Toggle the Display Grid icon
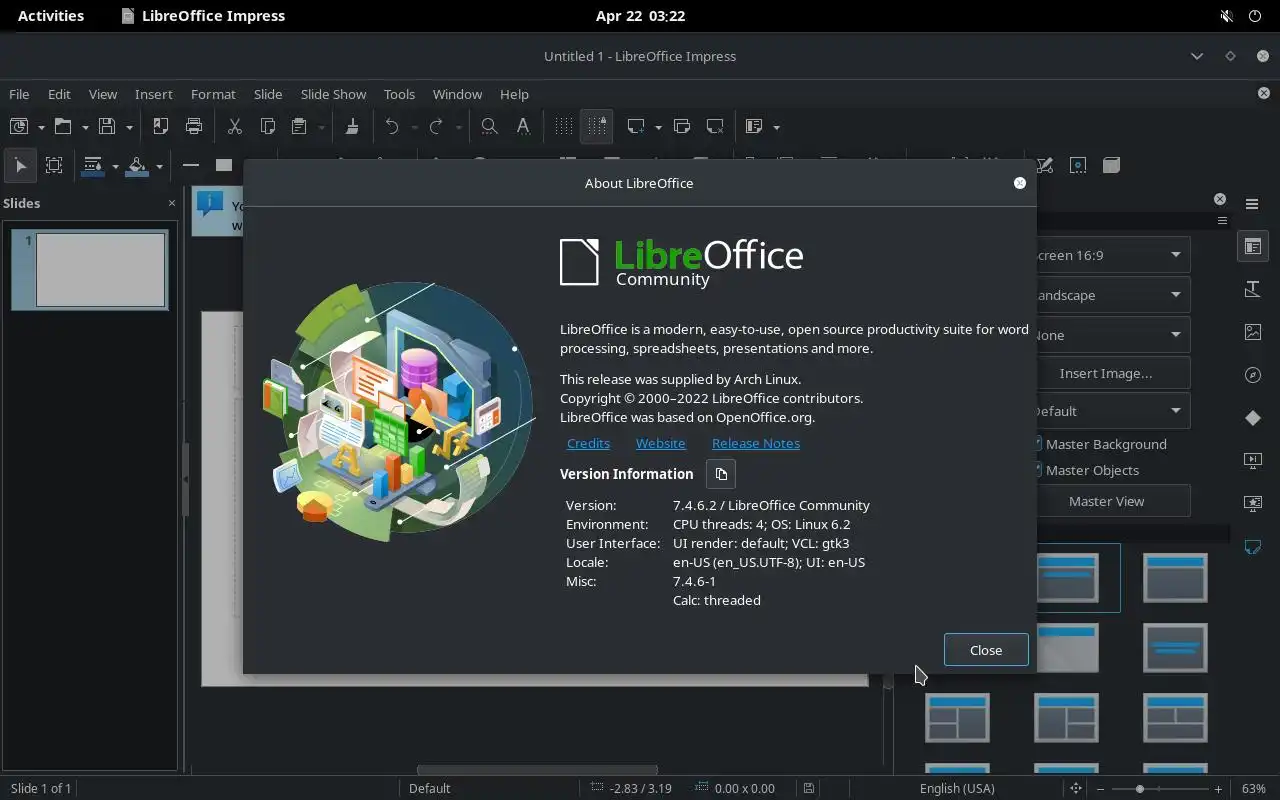This screenshot has width=1280, height=800. coord(564,126)
